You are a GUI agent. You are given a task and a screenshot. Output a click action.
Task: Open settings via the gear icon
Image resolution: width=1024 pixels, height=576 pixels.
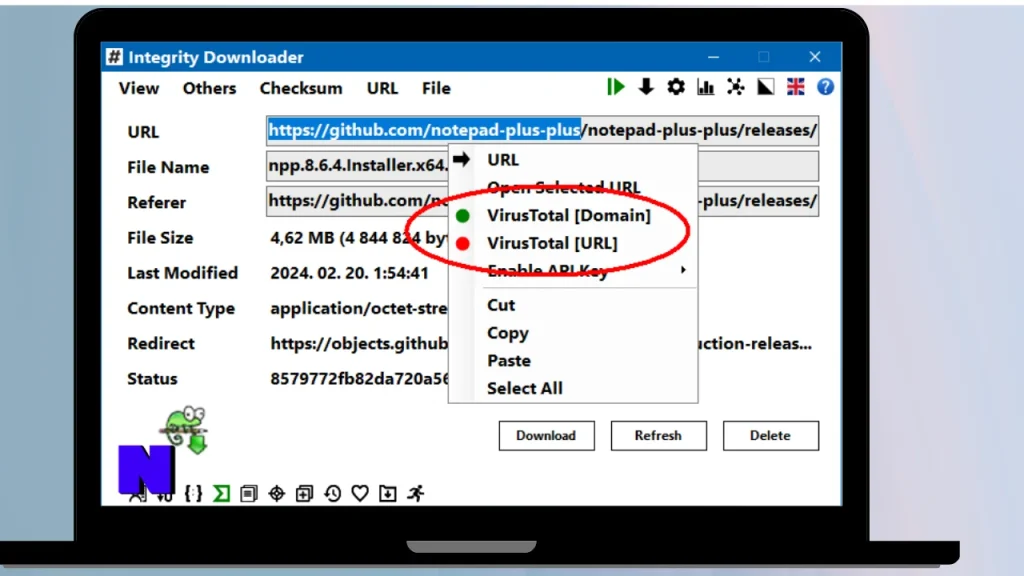pyautogui.click(x=676, y=87)
